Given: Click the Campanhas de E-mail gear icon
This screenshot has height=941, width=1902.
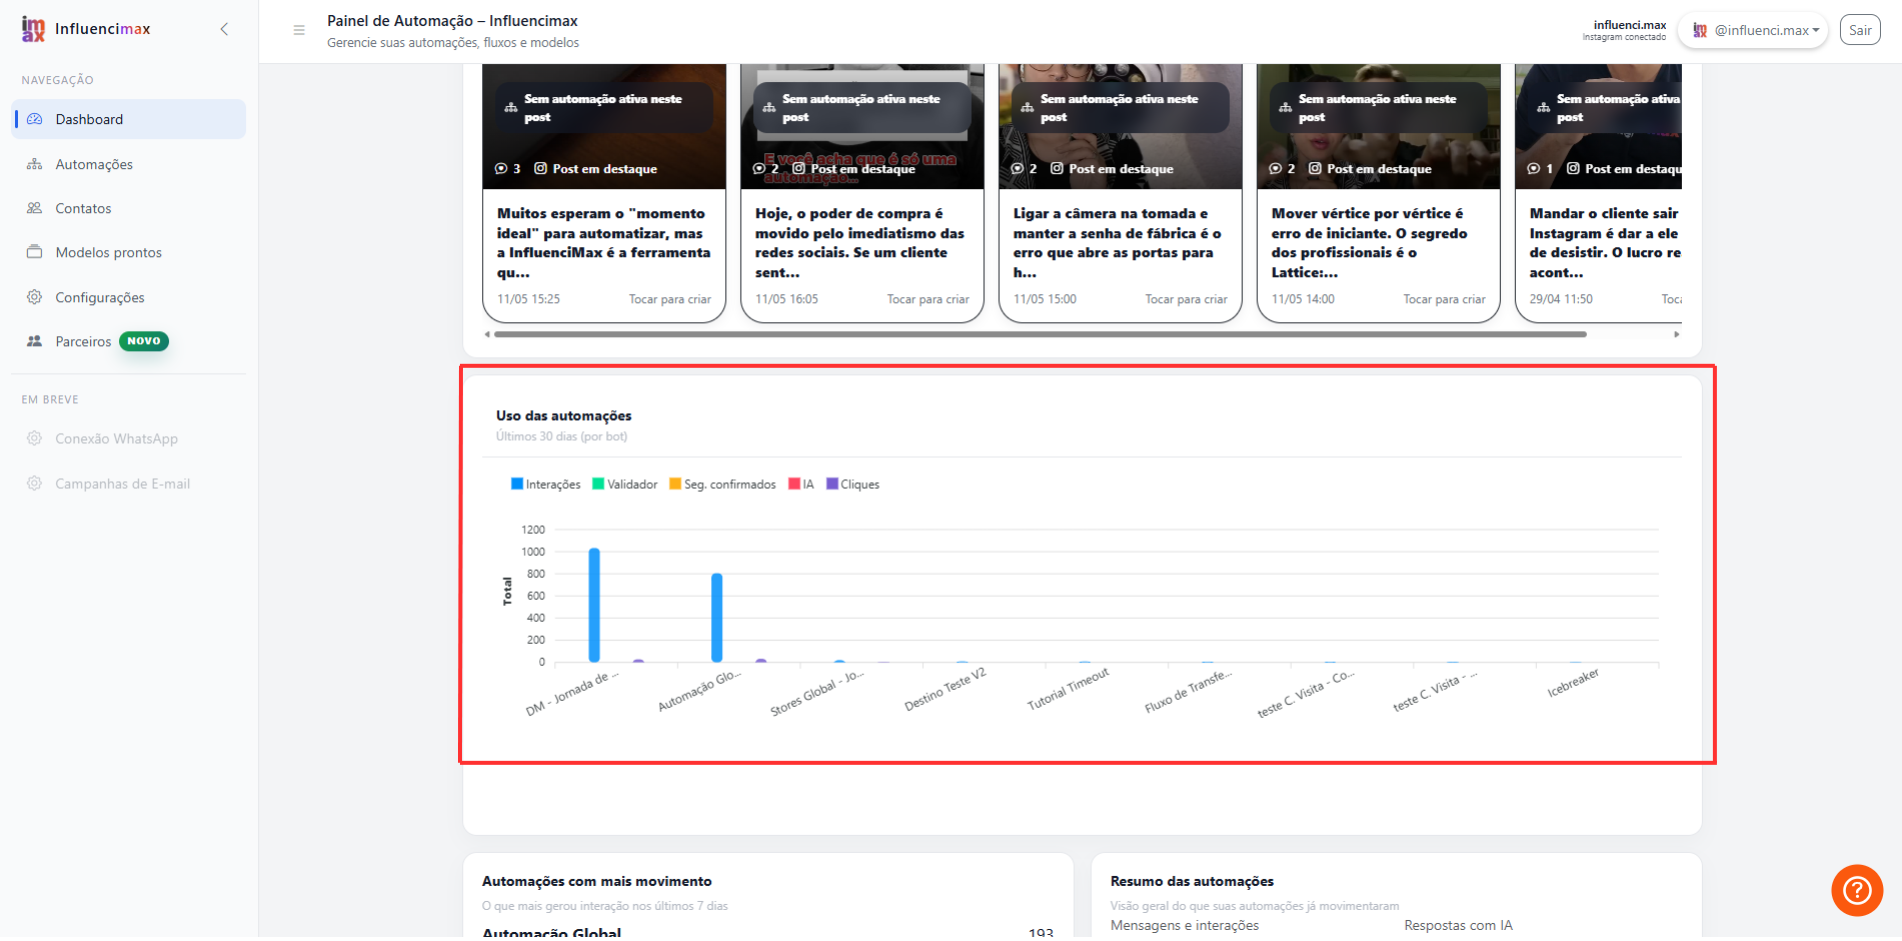Looking at the screenshot, I should click(35, 483).
